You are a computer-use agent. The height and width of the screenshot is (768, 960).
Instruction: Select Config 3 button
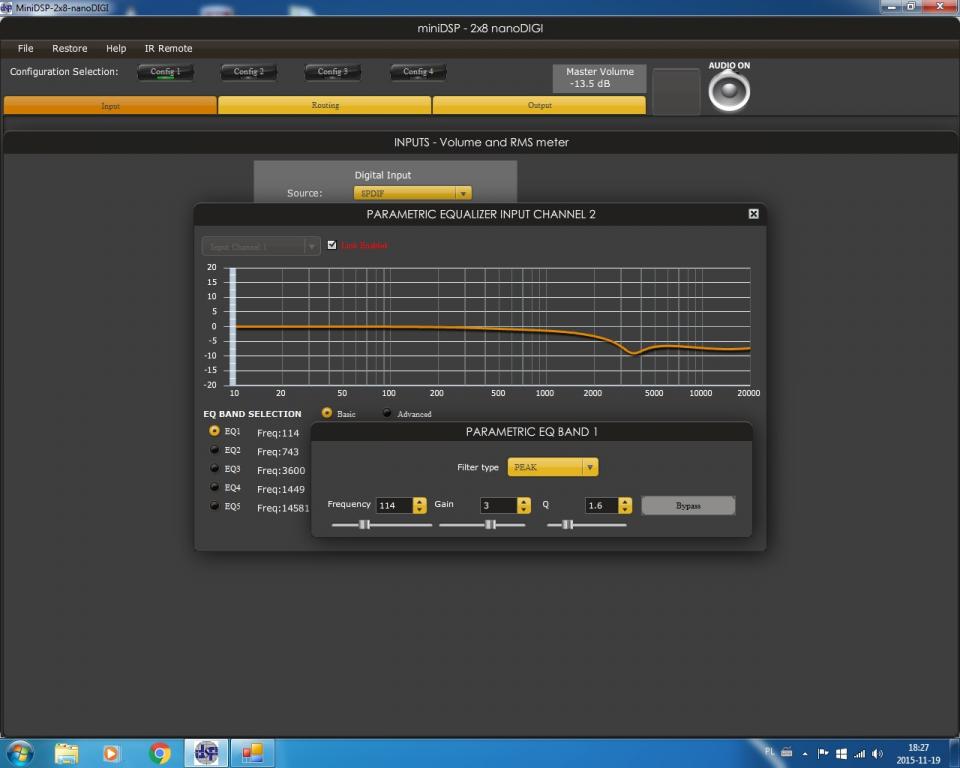tap(332, 72)
